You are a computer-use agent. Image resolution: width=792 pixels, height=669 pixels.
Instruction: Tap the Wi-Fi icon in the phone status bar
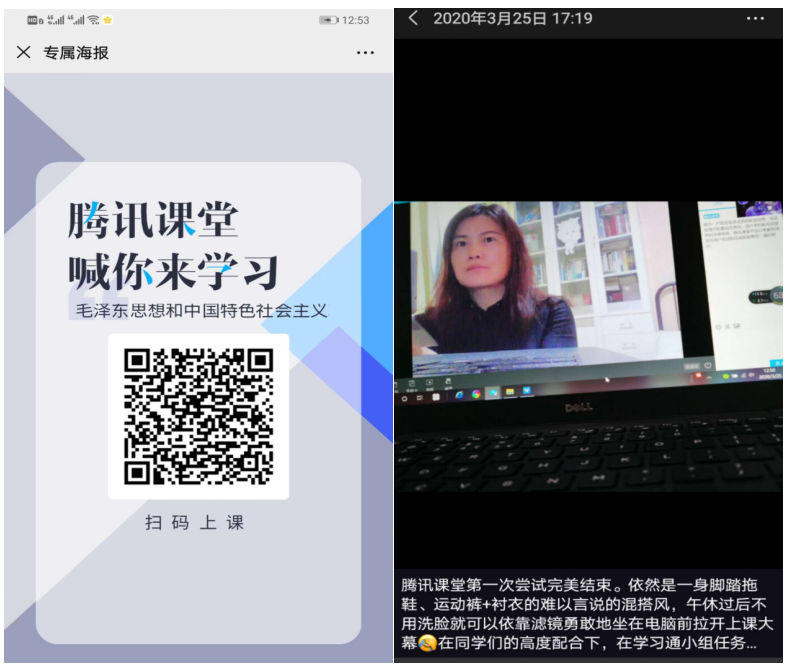click(x=93, y=20)
